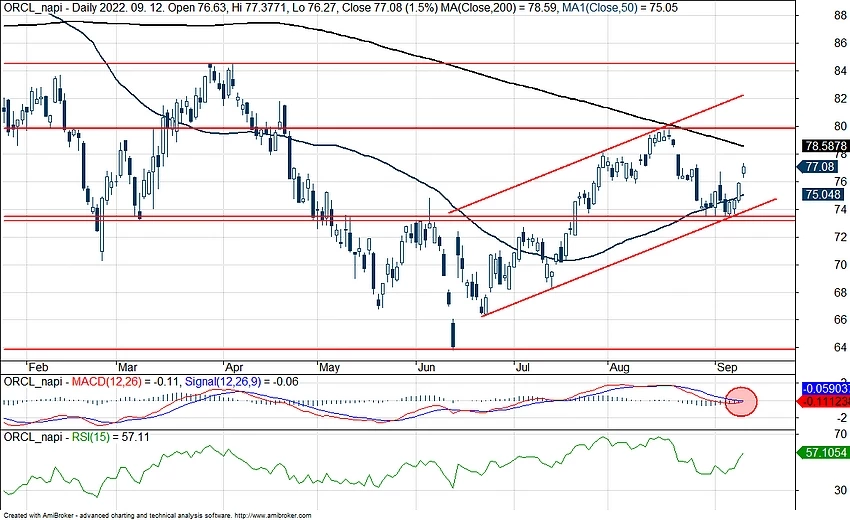Click the 88 price axis label
Image resolution: width=850 pixels, height=520 pixels.
[841, 16]
